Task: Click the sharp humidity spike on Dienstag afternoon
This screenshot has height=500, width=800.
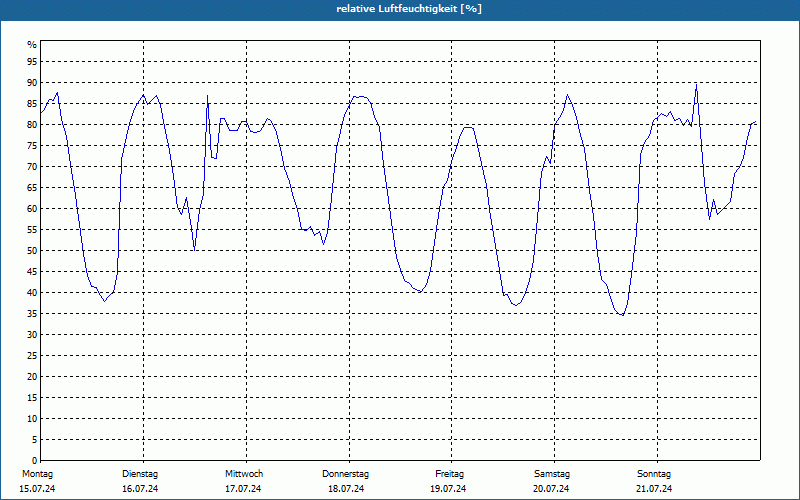Action: pyautogui.click(x=207, y=96)
